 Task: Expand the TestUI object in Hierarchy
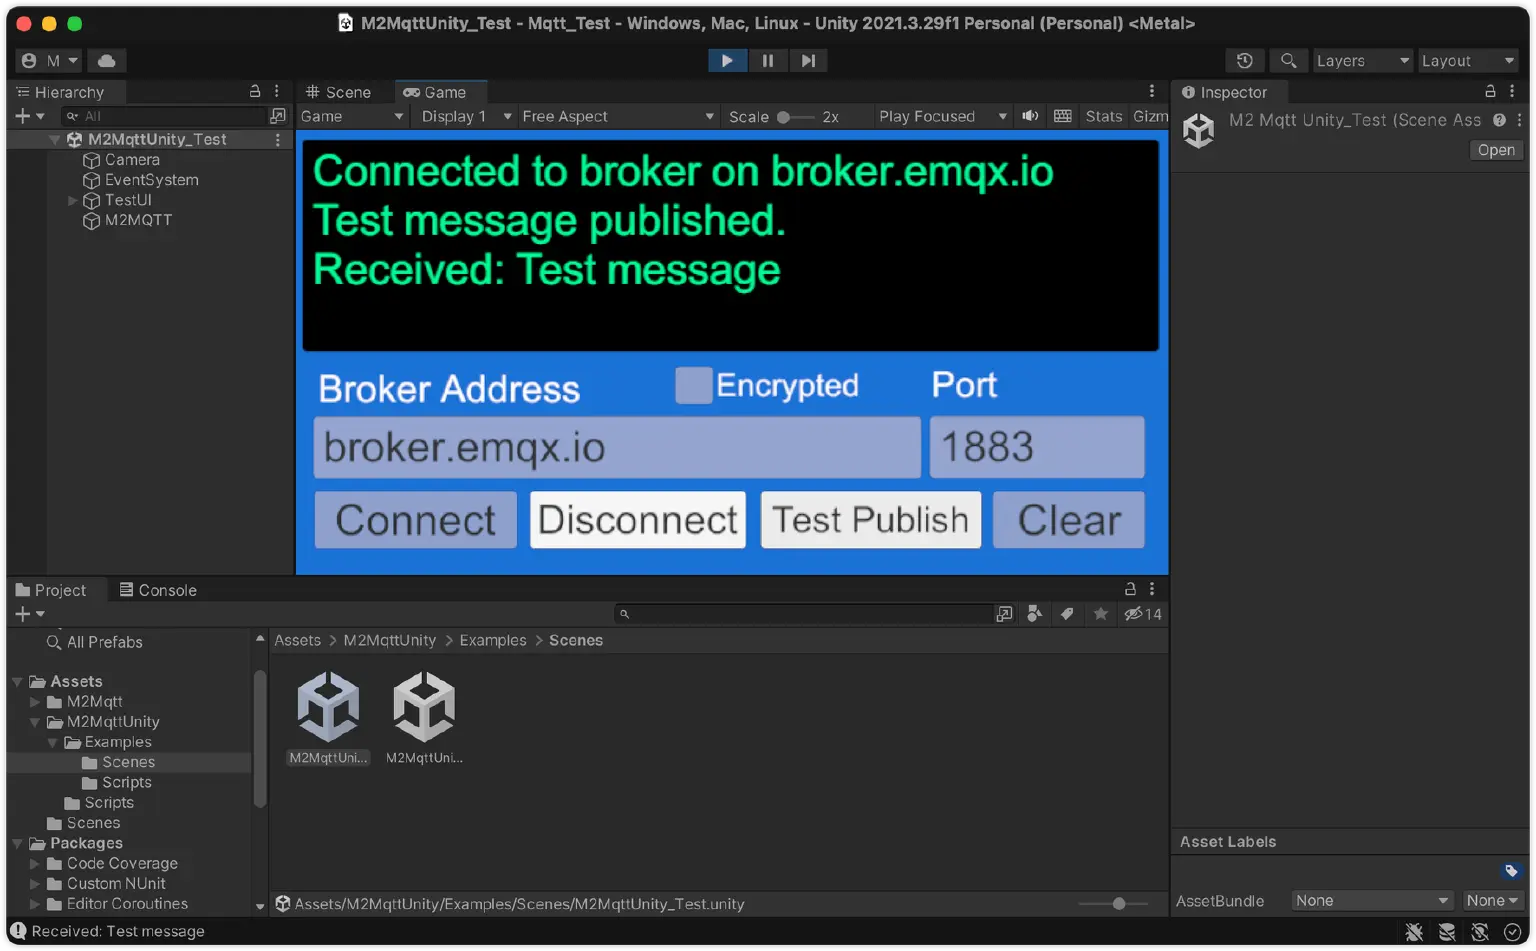pyautogui.click(x=72, y=200)
